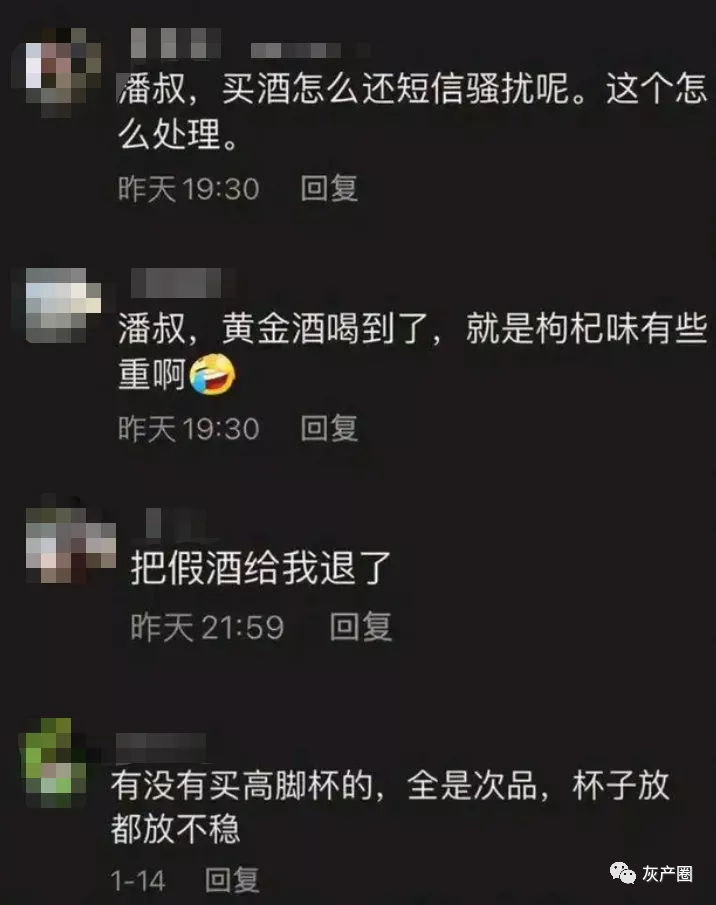Select the comment text 把假酒给我退了
This screenshot has height=905, width=716.
(x=261, y=568)
